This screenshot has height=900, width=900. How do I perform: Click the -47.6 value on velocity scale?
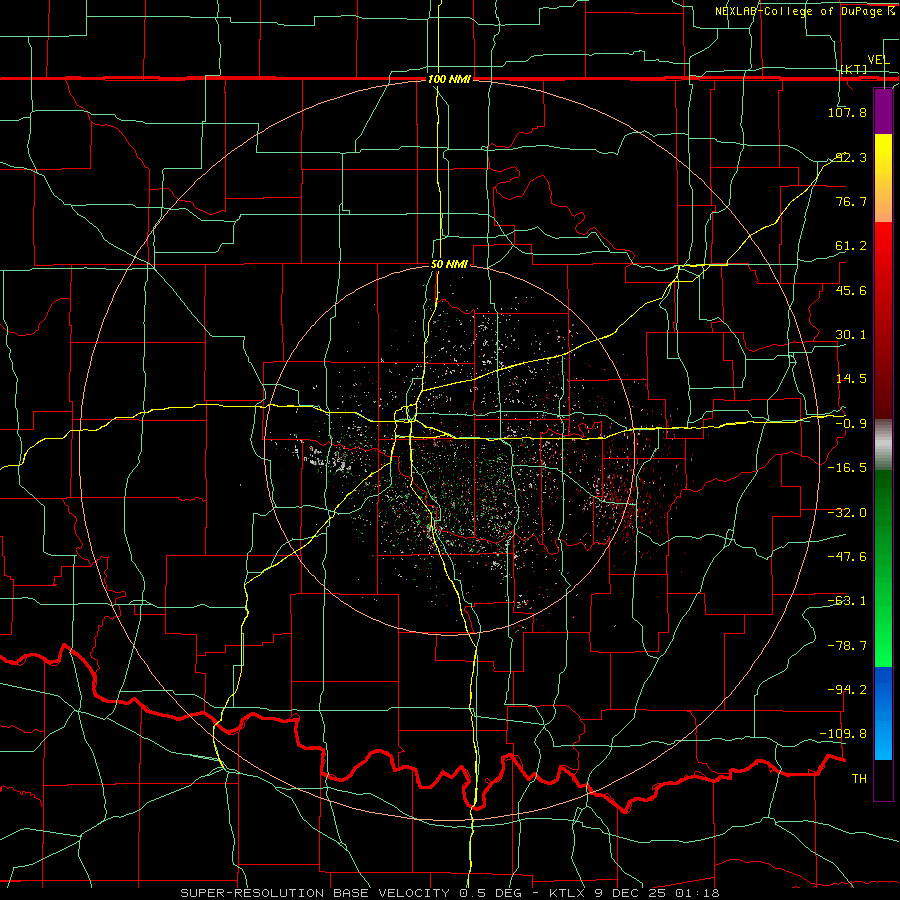coord(847,557)
